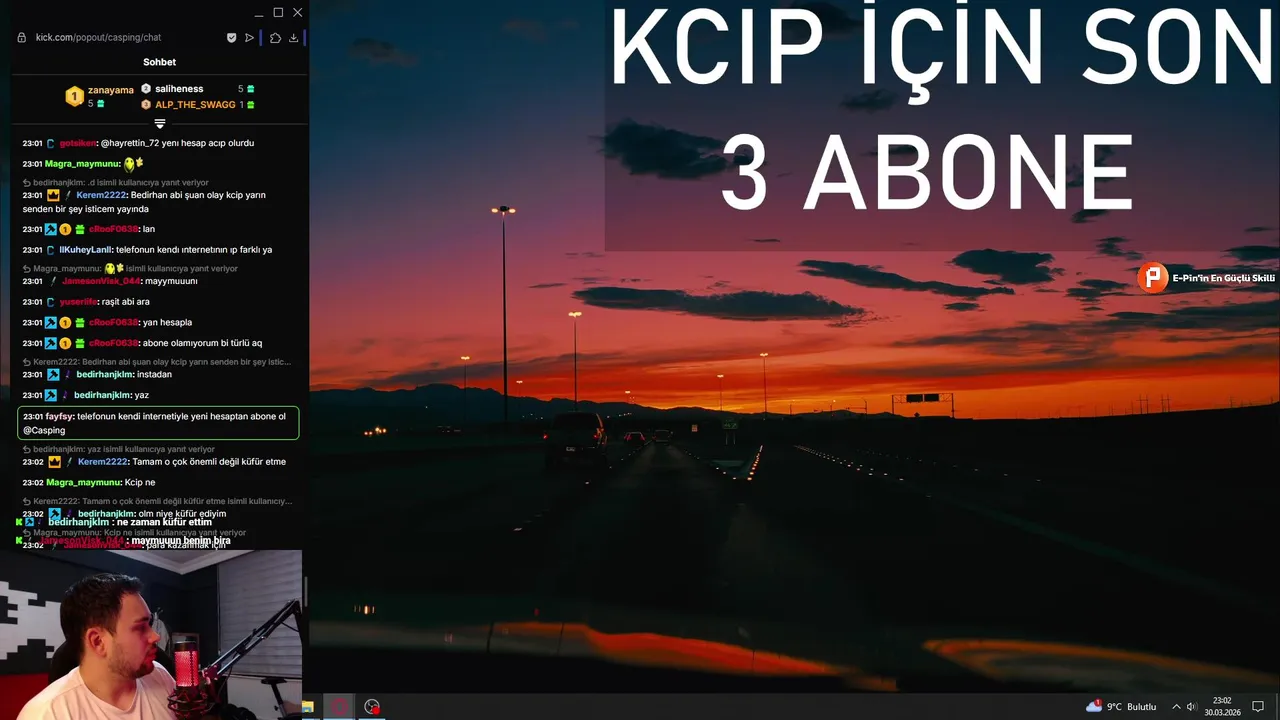Click the silver rank 2 badge beside saliheness

point(146,89)
